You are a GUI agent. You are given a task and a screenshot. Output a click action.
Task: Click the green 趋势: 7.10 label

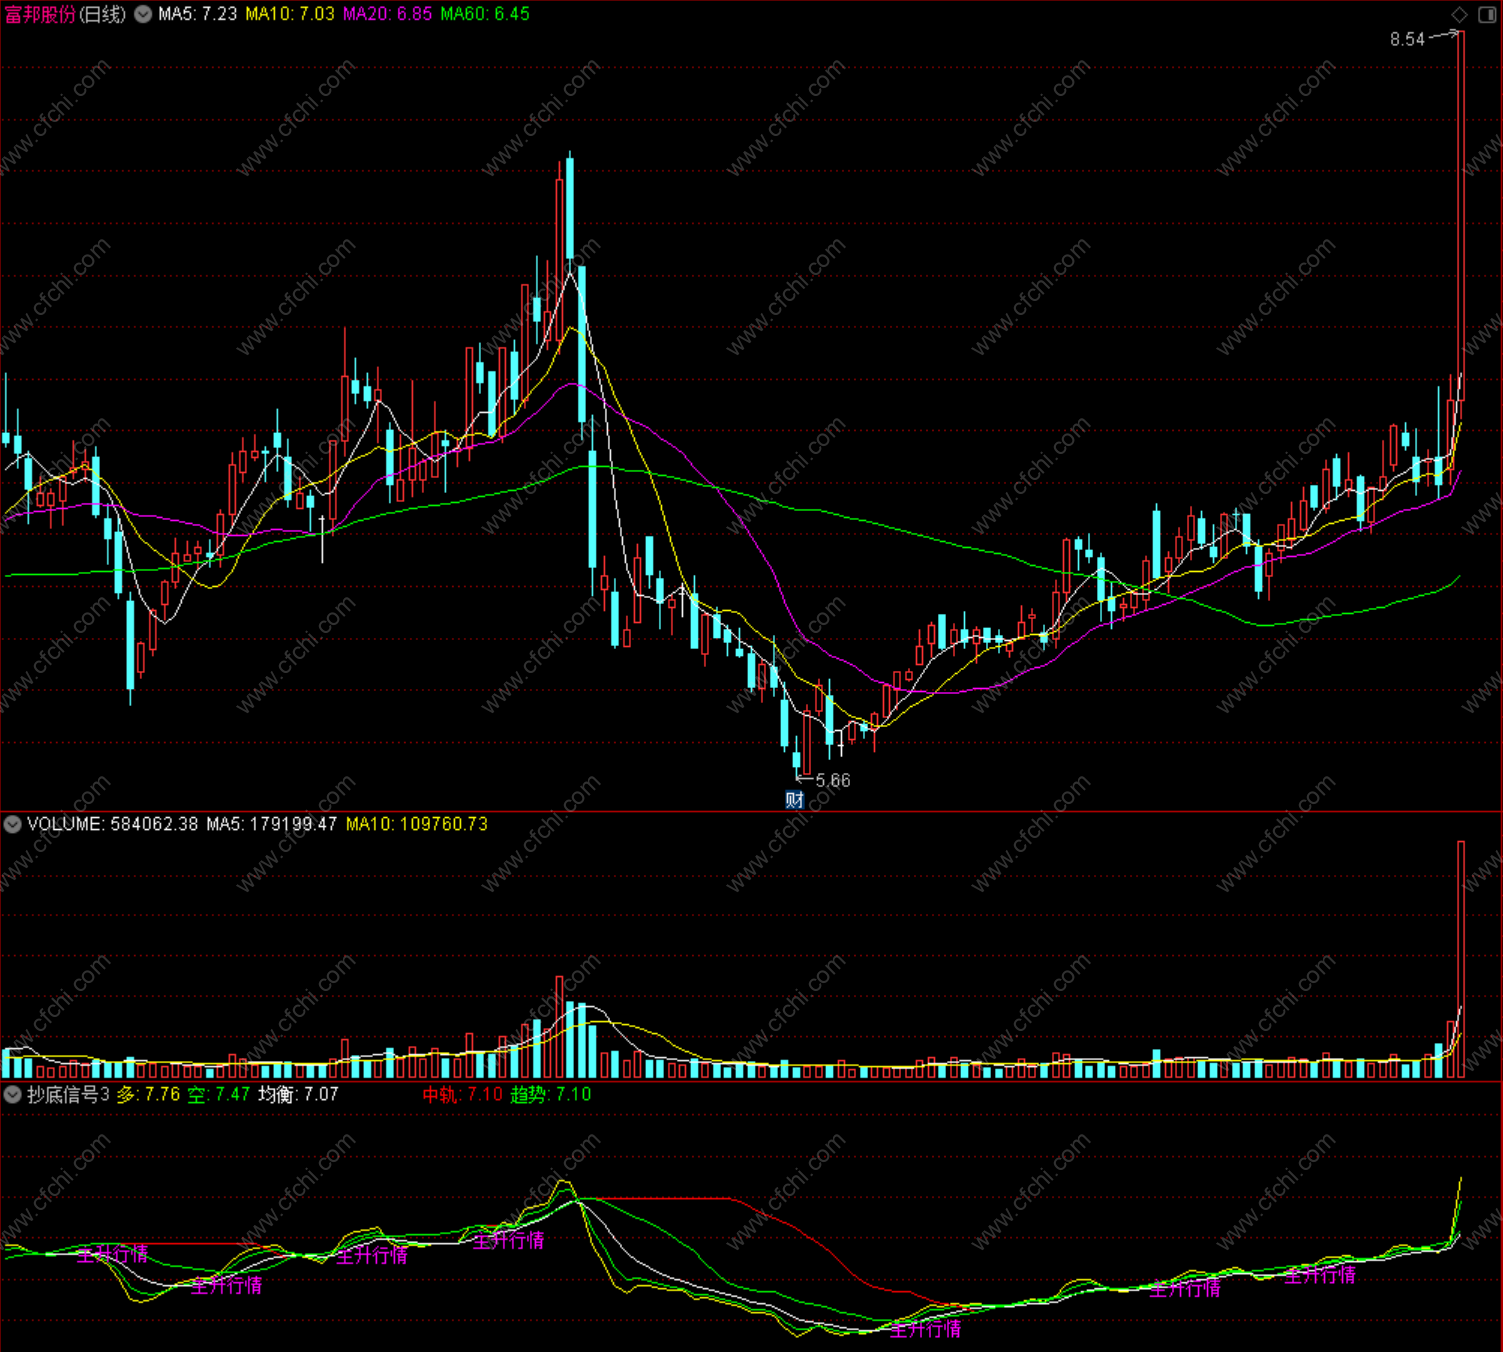[x=551, y=1094]
